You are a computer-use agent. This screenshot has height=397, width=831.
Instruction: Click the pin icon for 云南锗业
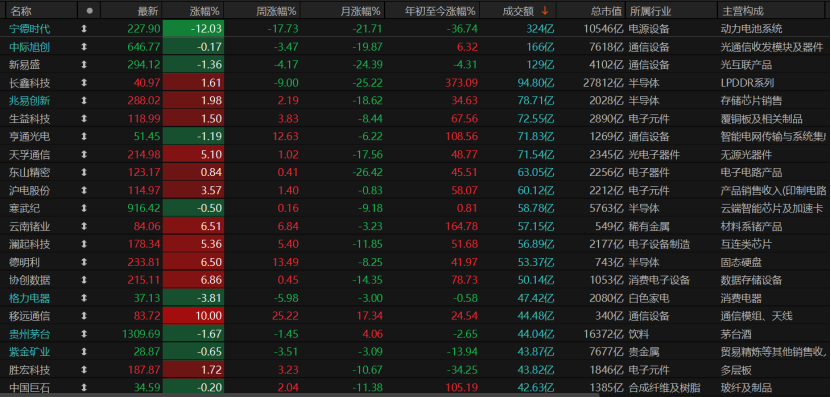[84, 226]
